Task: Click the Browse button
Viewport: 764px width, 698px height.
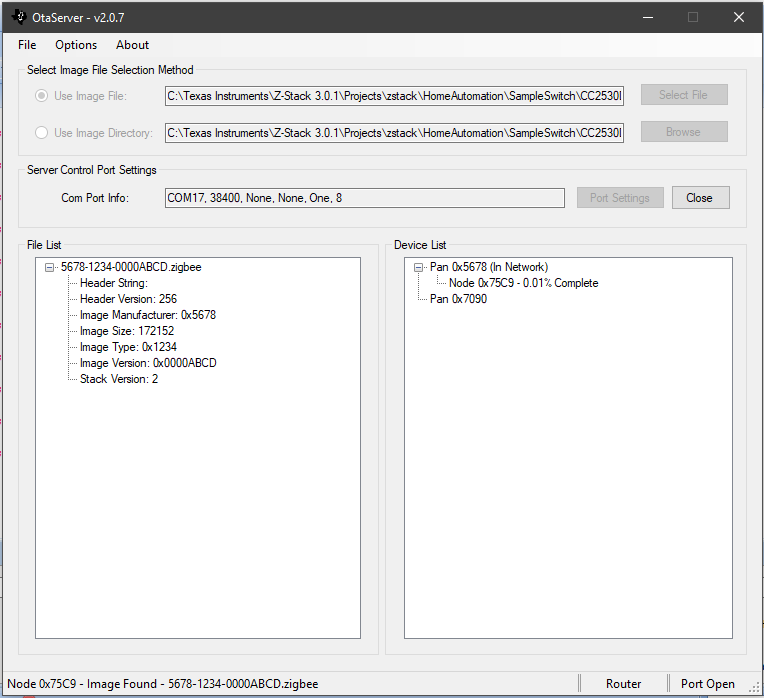Action: pos(684,132)
